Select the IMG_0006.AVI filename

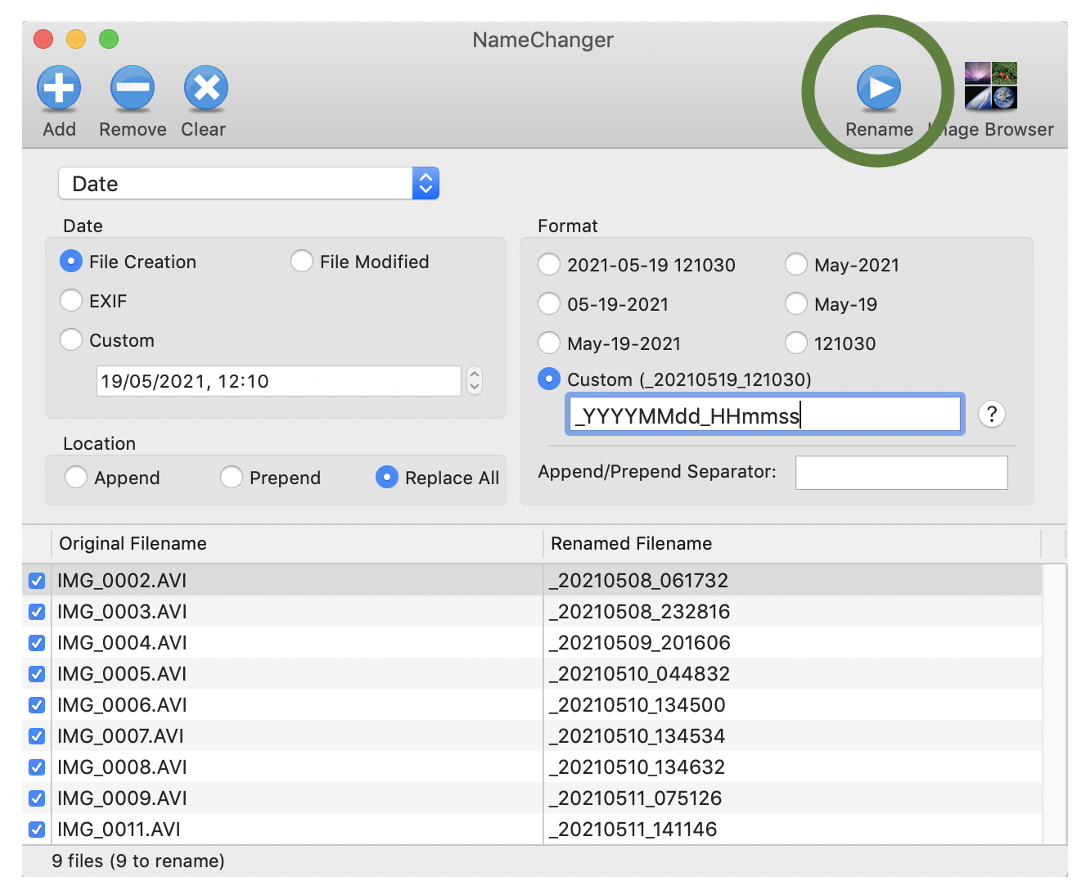pos(122,705)
